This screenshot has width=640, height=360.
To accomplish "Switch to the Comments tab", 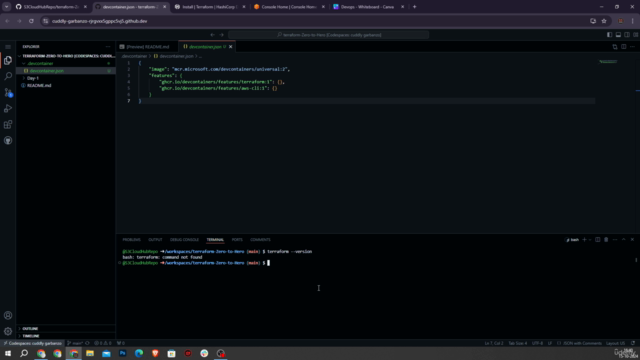I will click(x=260, y=240).
